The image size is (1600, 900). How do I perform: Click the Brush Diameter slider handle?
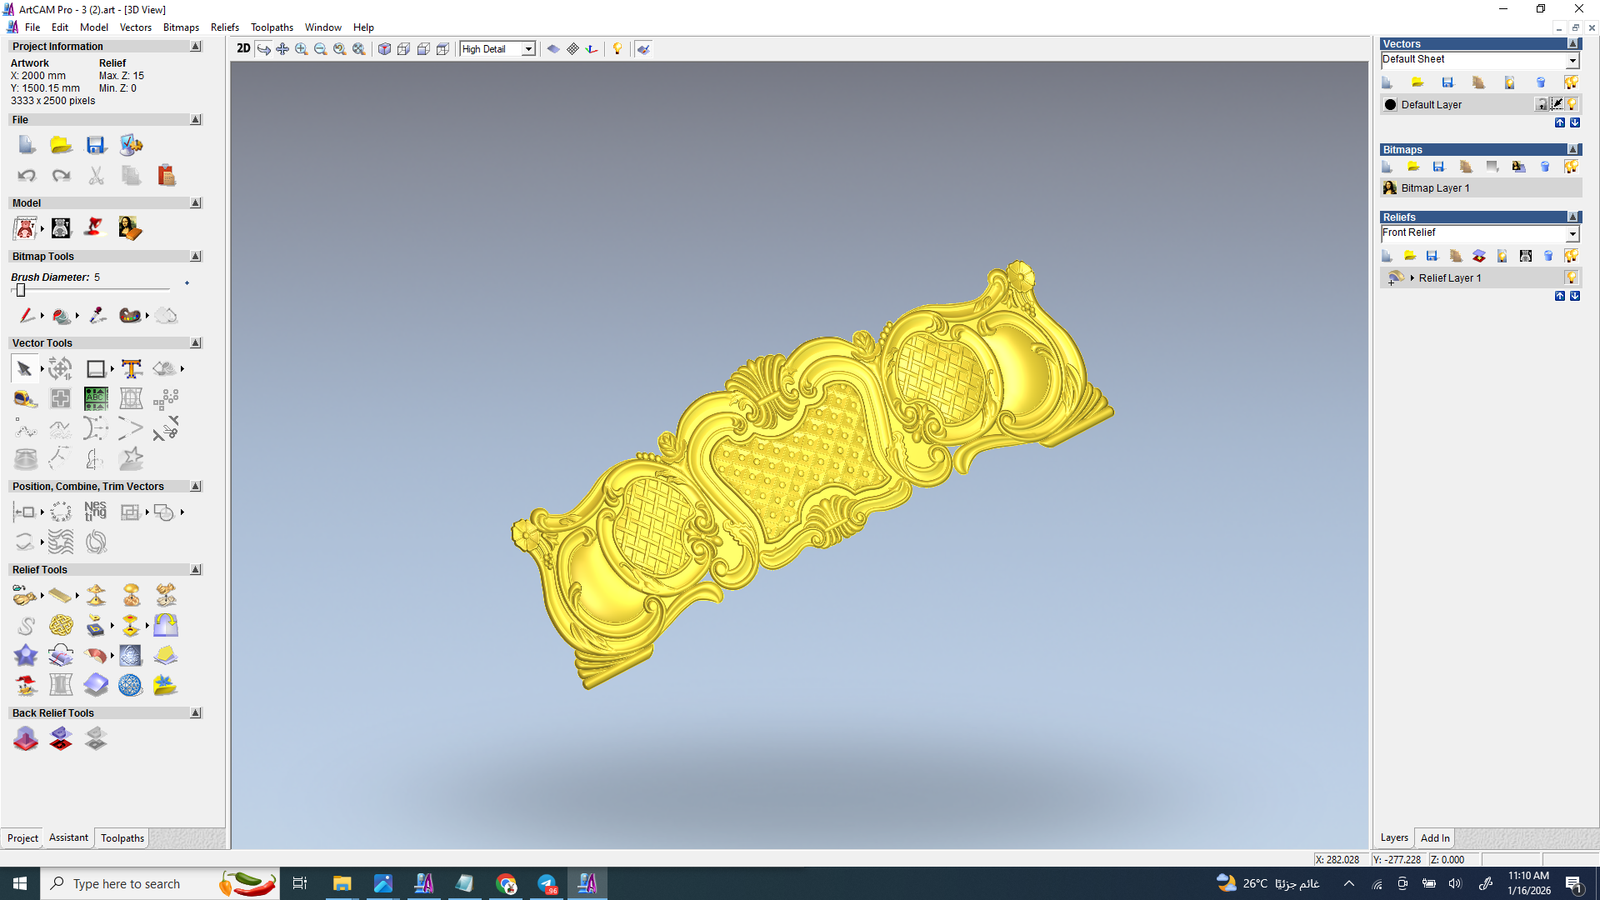(20, 290)
